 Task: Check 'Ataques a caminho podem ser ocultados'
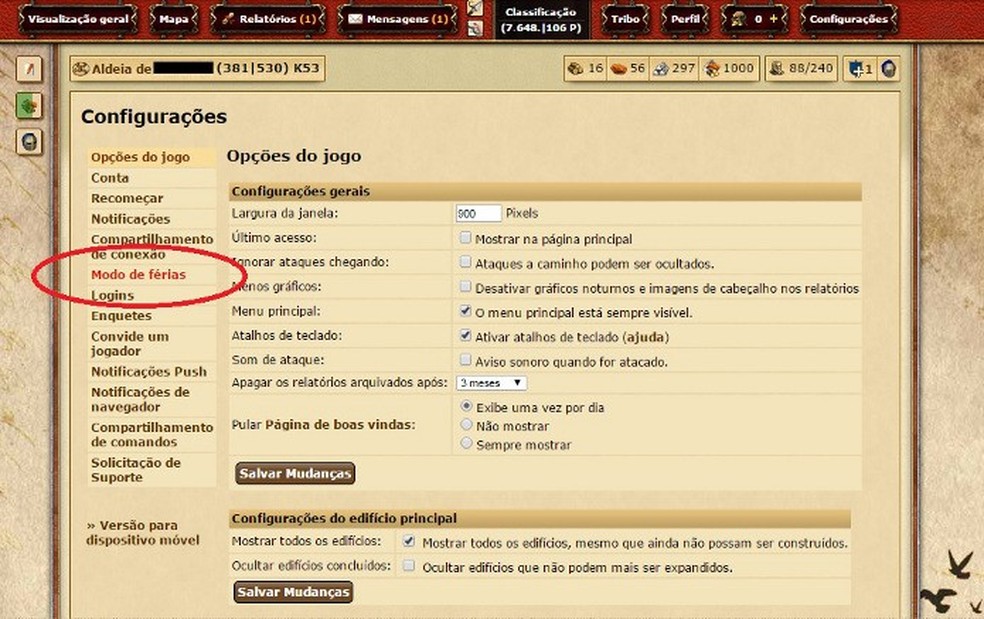tap(465, 262)
